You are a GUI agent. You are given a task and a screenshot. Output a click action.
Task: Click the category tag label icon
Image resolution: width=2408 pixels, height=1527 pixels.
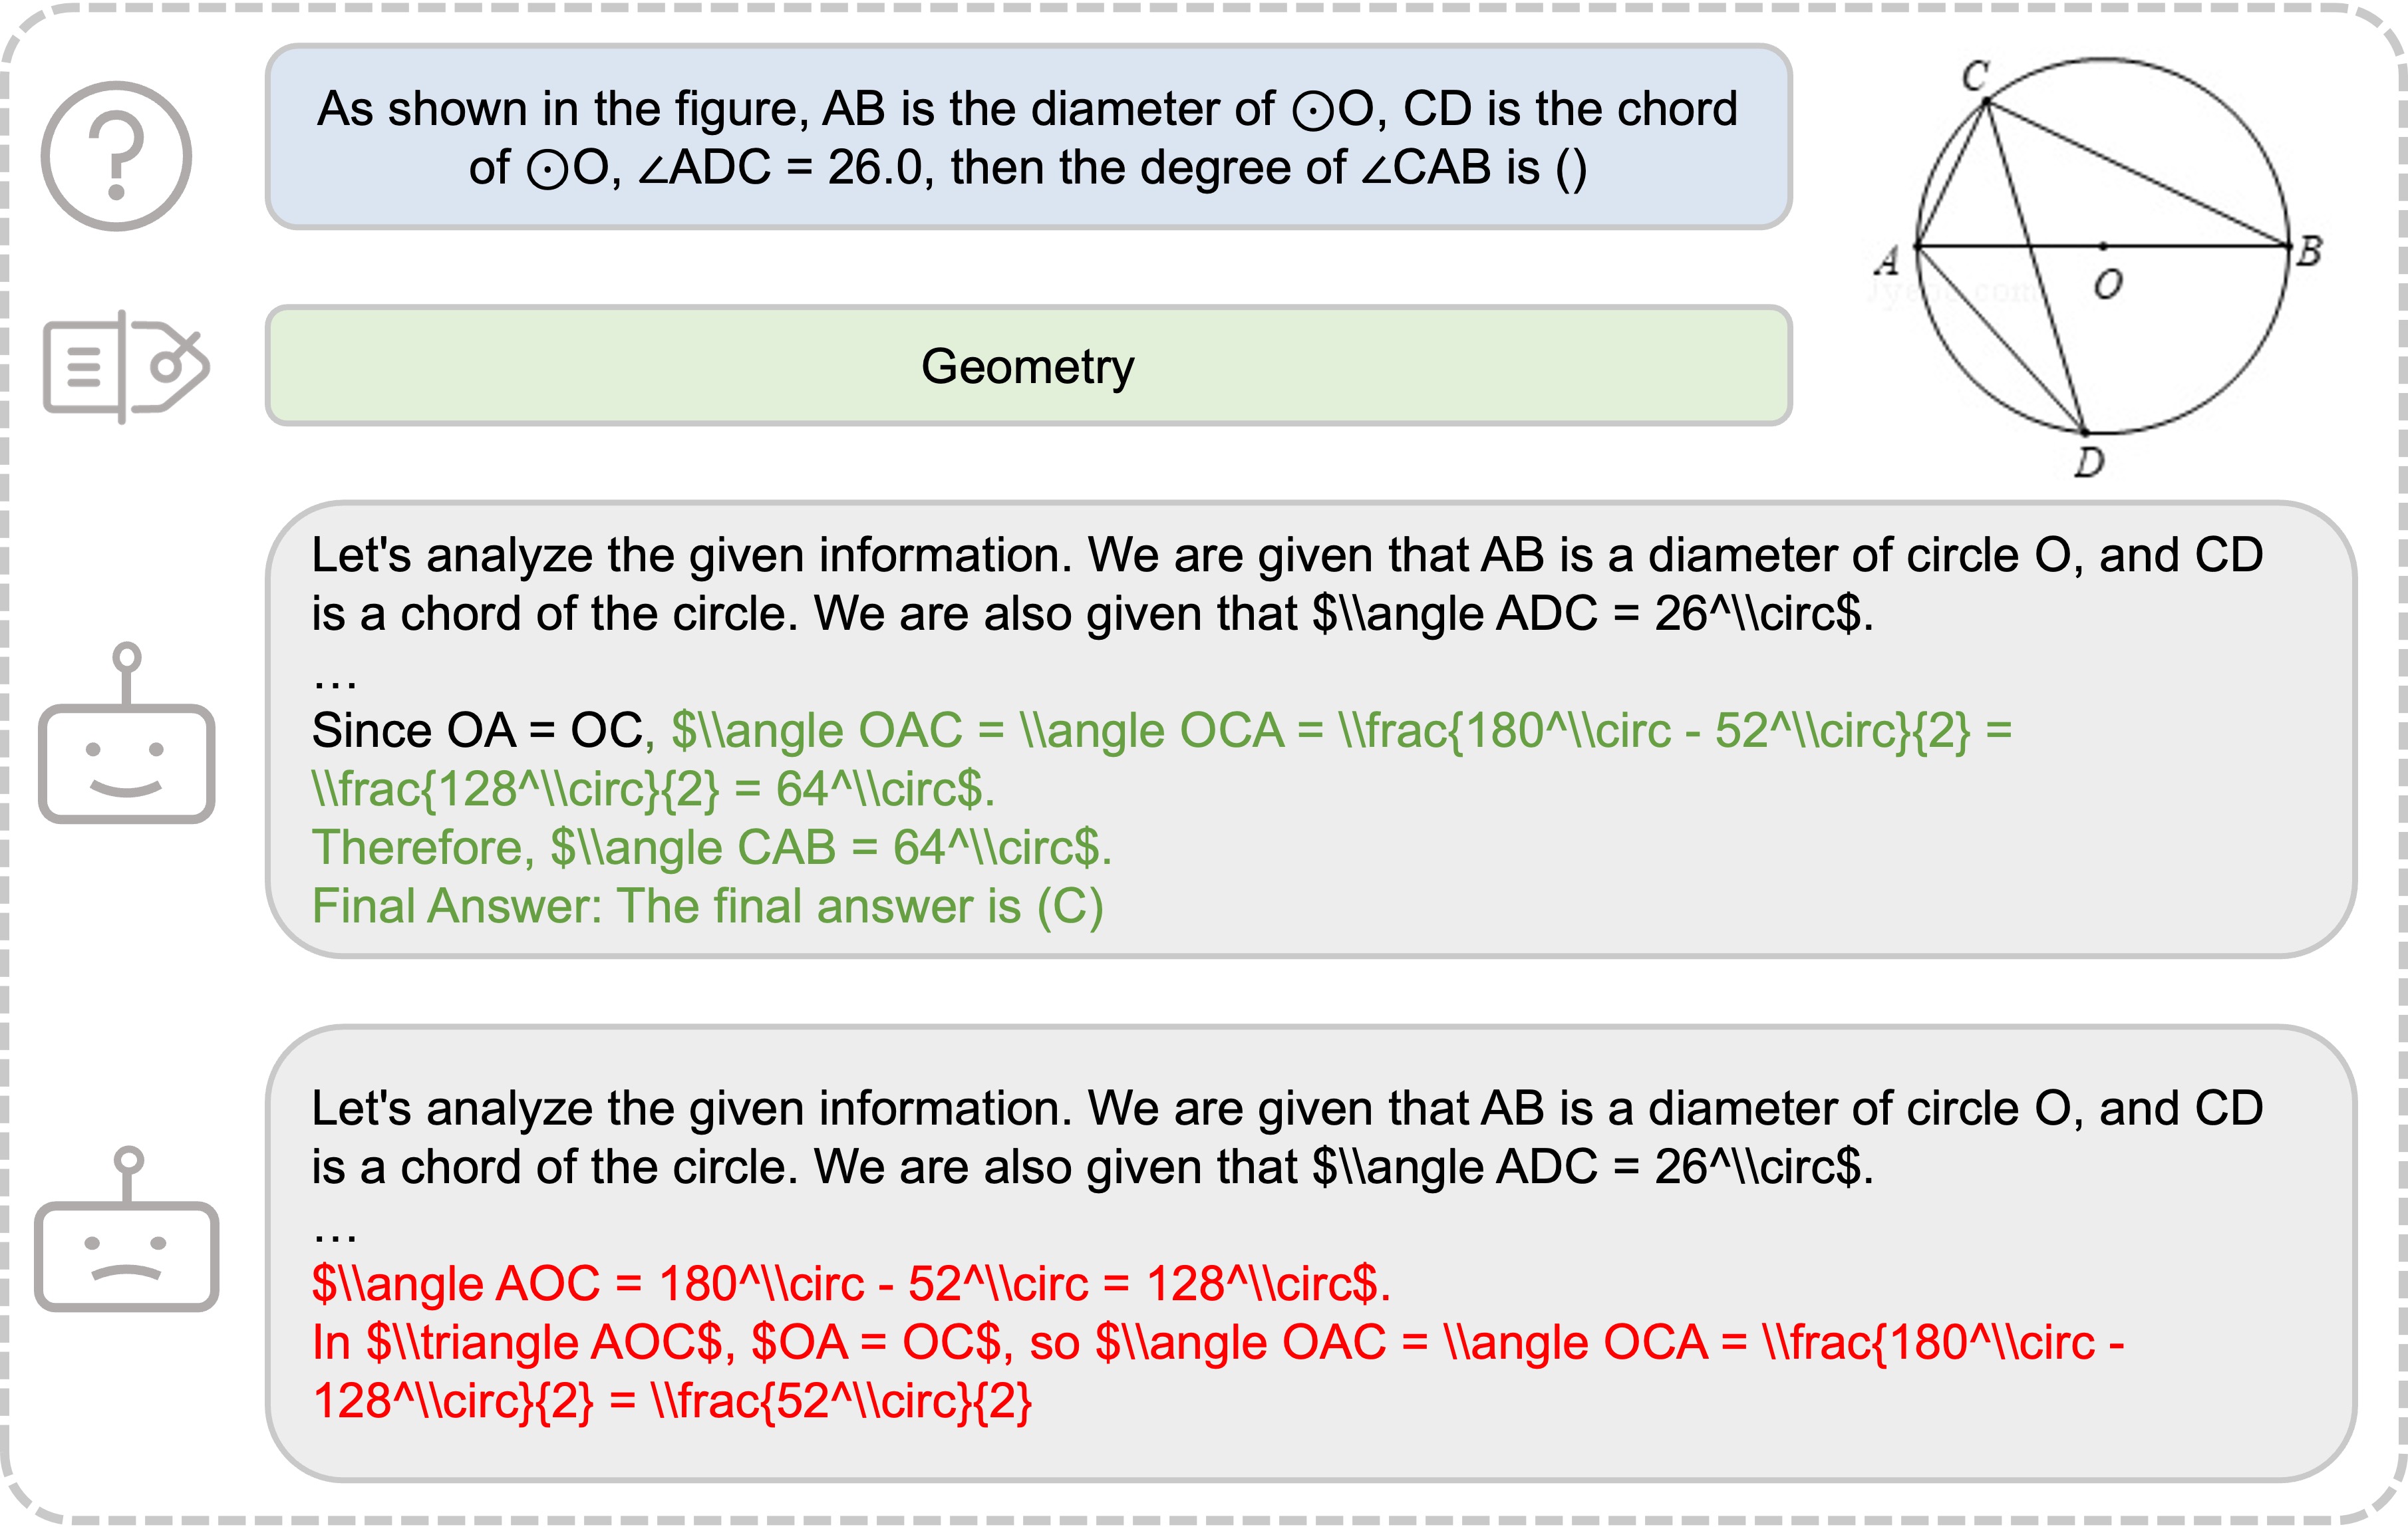point(126,367)
